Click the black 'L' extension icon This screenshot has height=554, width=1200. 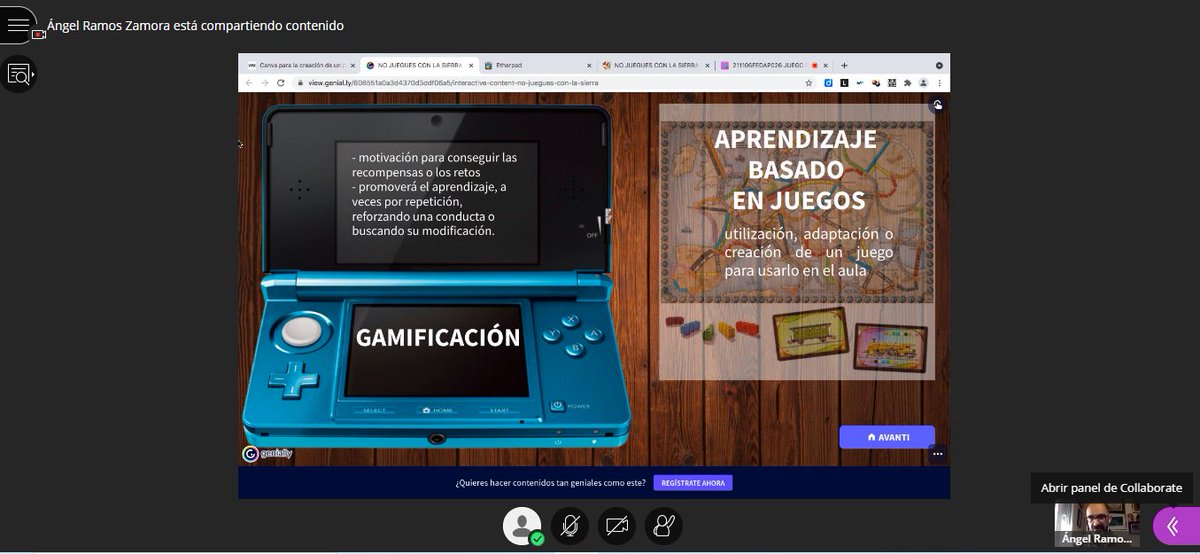coord(844,83)
